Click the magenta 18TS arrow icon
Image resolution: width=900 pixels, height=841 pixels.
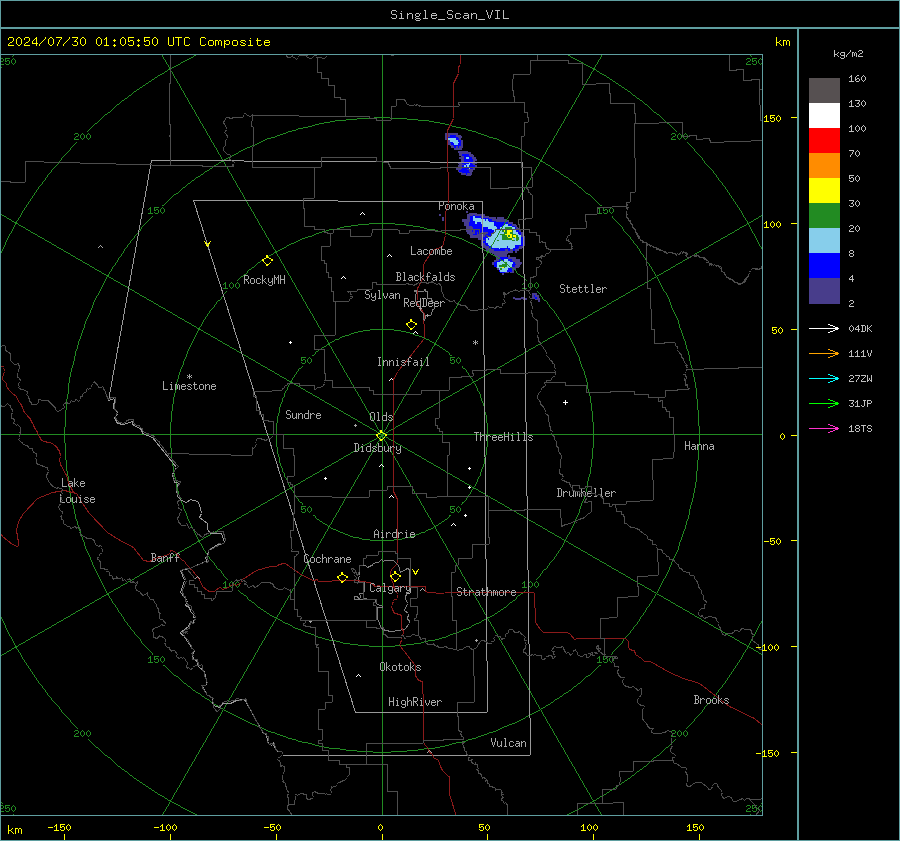[x=824, y=428]
